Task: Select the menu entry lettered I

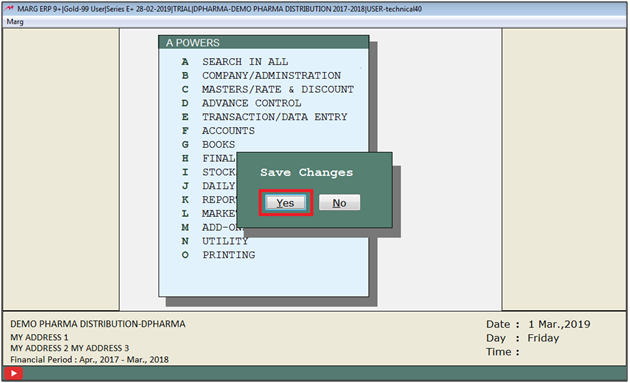Action: [209, 172]
